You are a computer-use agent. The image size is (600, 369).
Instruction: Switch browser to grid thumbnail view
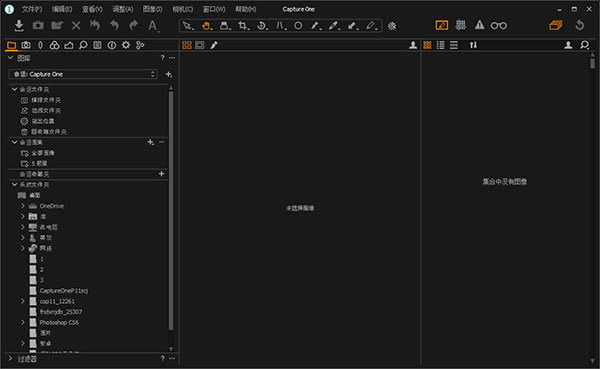[427, 45]
